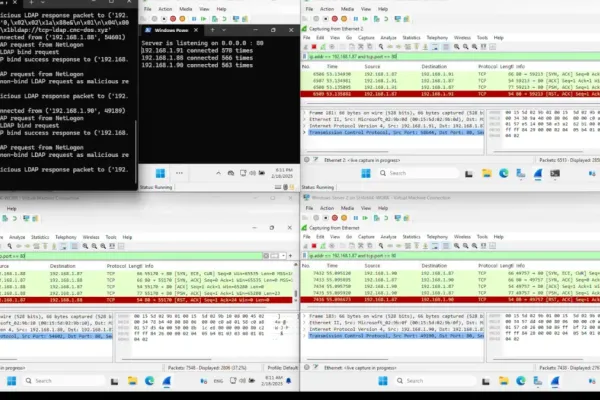Expand Ethernet II in Windows Server 2 Wireshark
Viewport: 600px width, 400px height.
pyautogui.click(x=305, y=323)
